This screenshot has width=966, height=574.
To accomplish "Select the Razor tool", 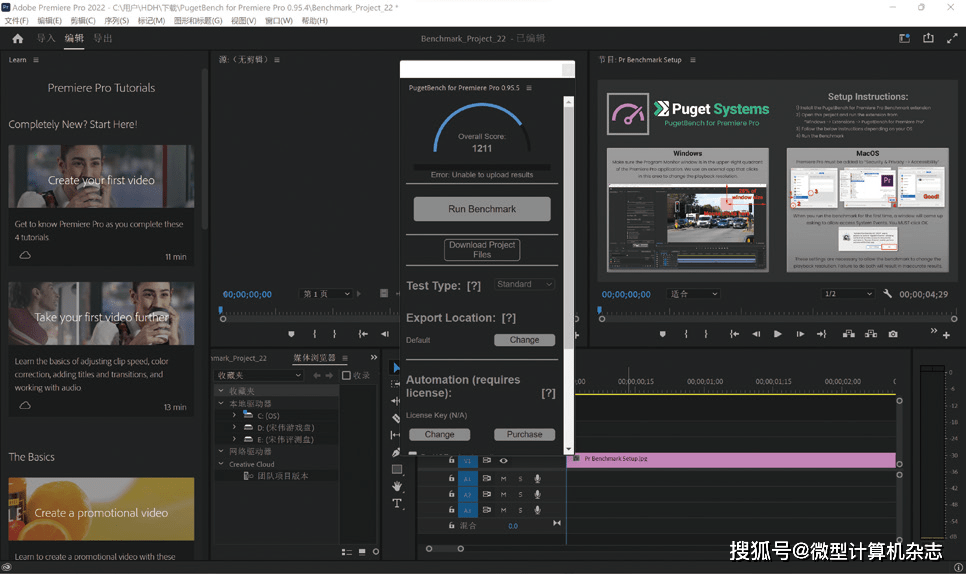I will [396, 418].
